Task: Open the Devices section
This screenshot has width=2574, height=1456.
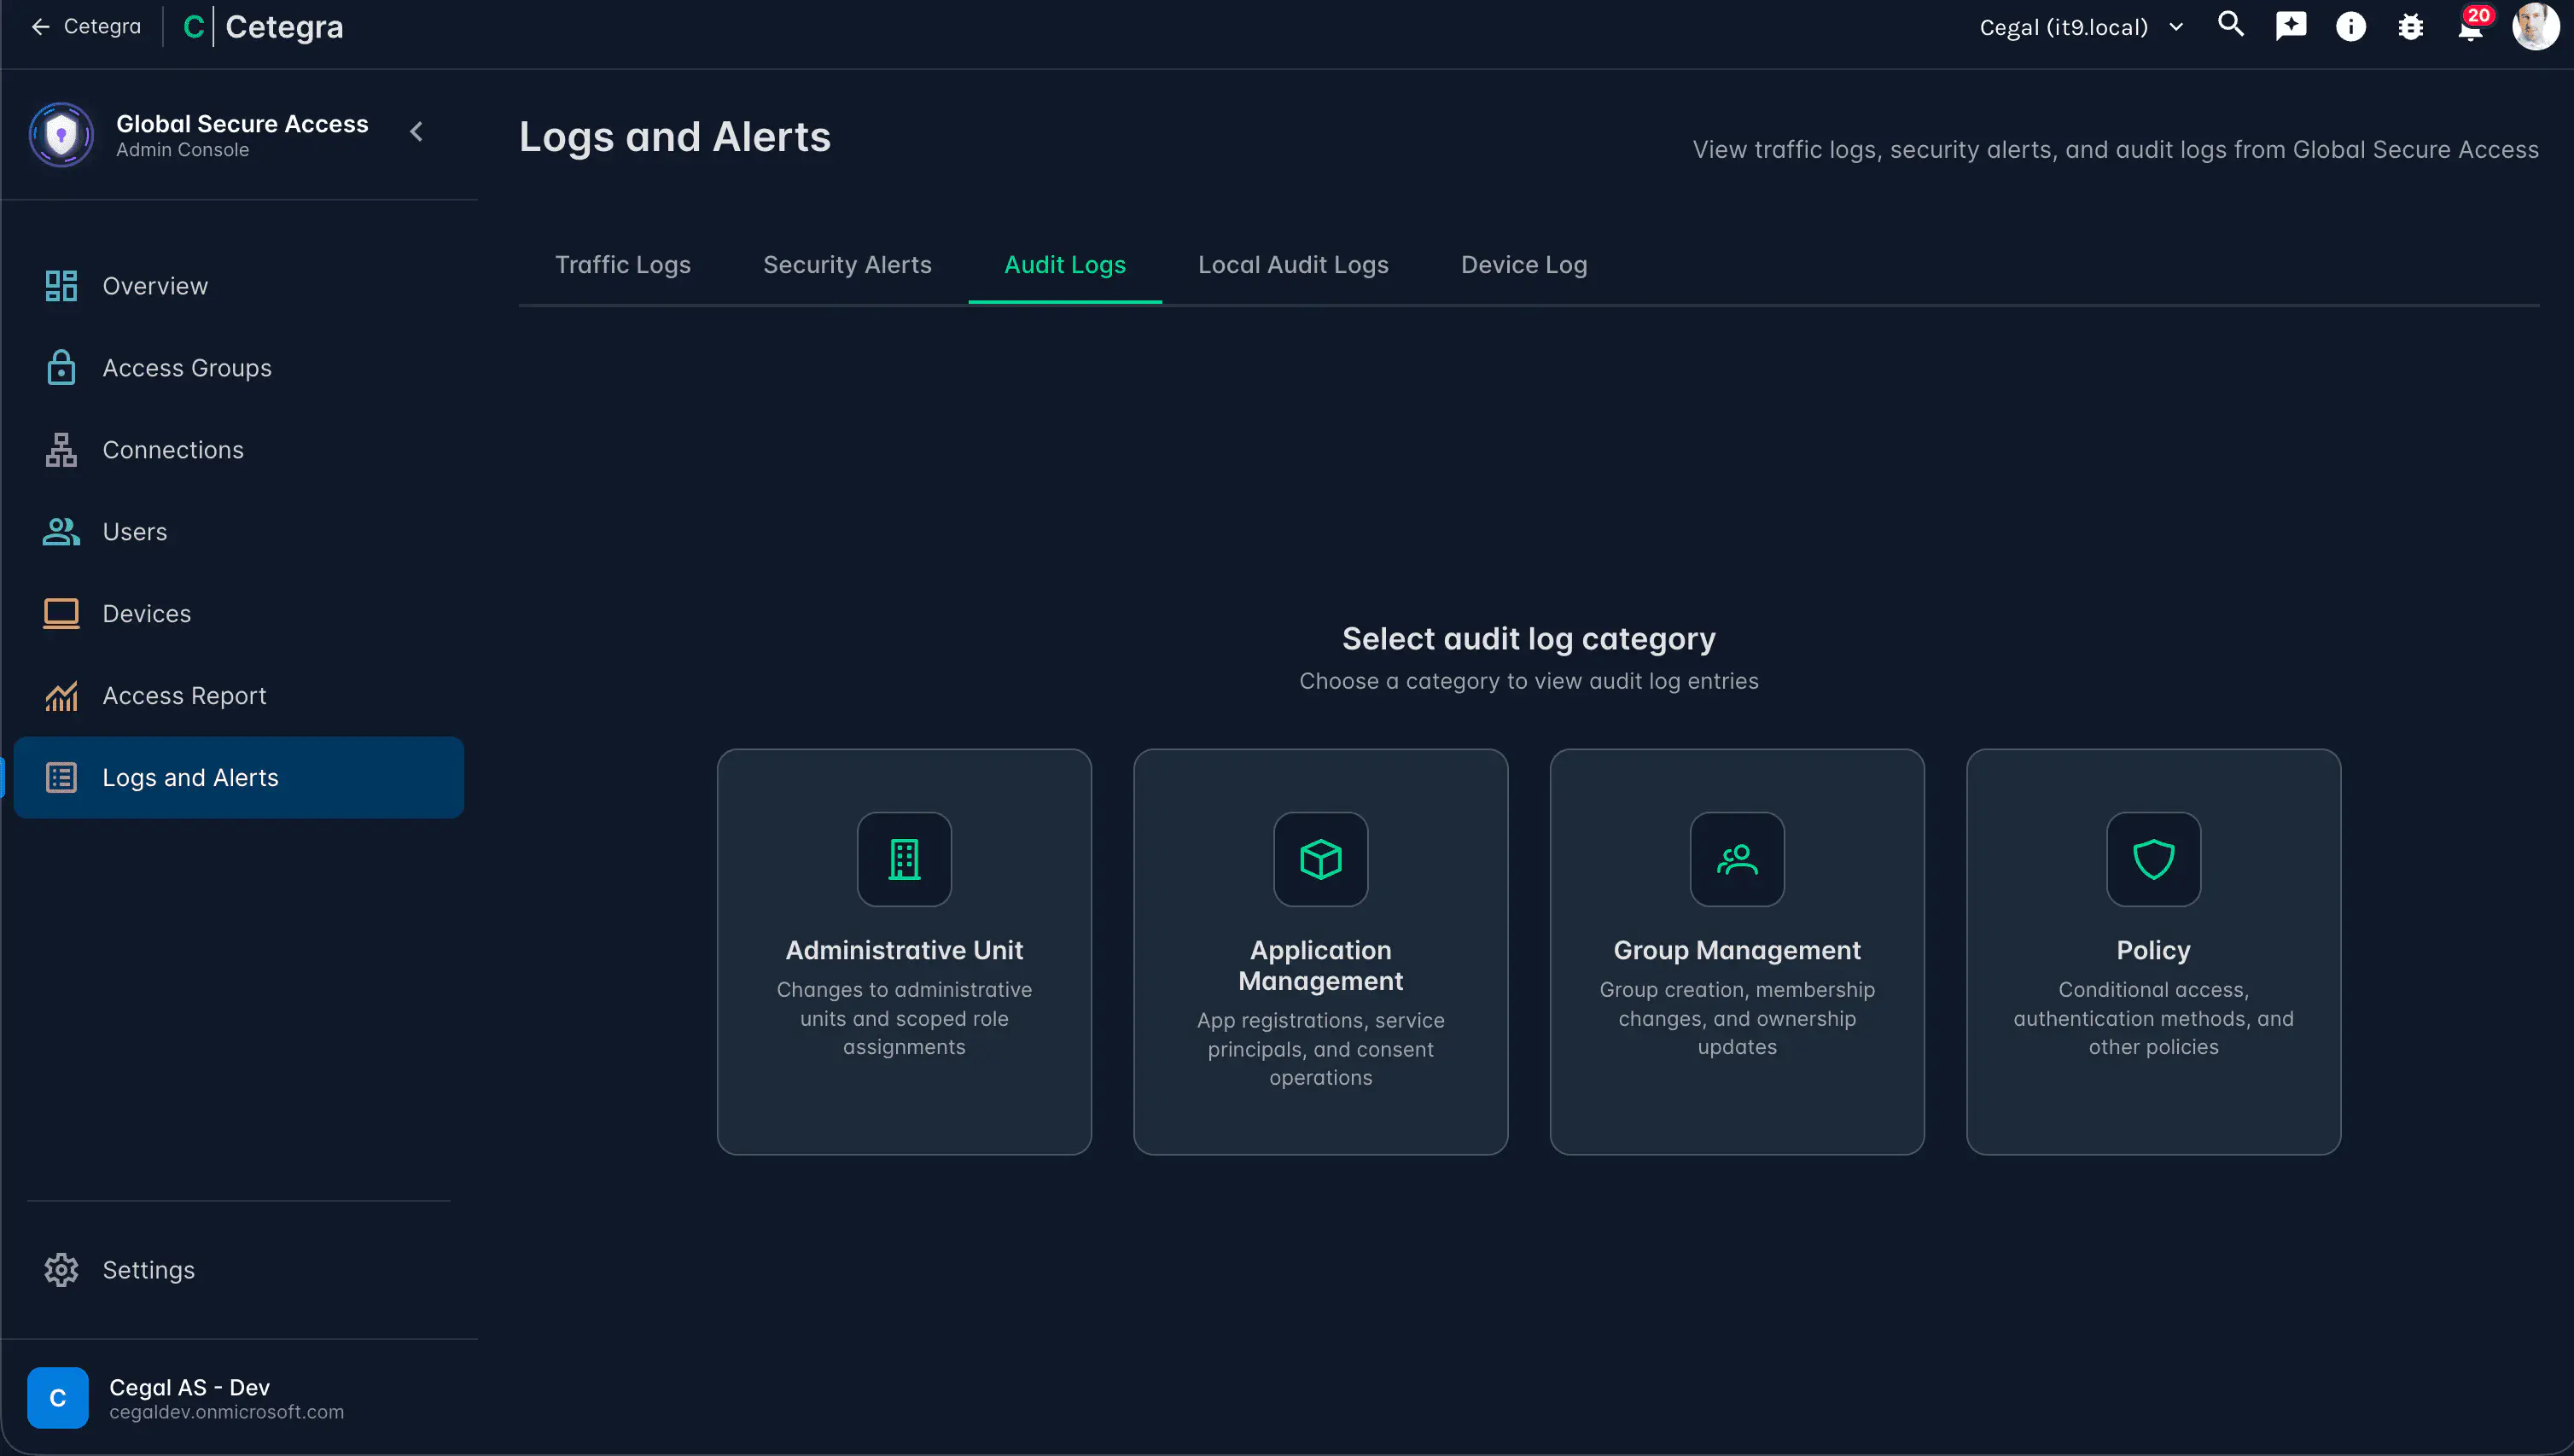Action: (x=239, y=614)
